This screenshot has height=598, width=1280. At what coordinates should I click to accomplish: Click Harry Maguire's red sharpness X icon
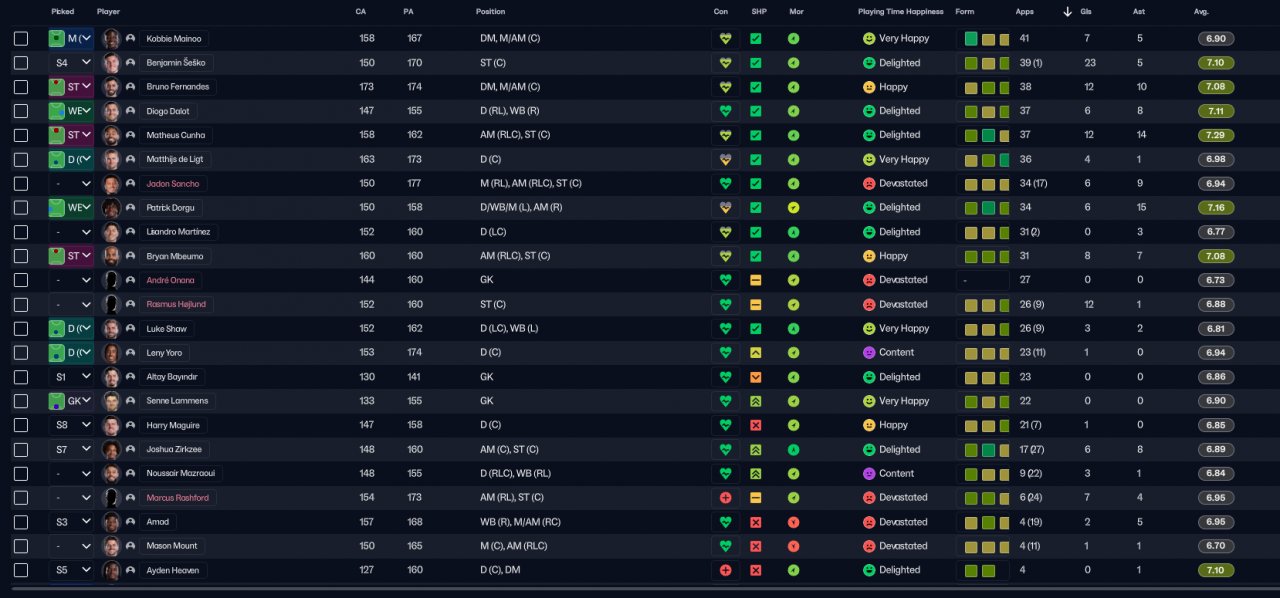756,425
